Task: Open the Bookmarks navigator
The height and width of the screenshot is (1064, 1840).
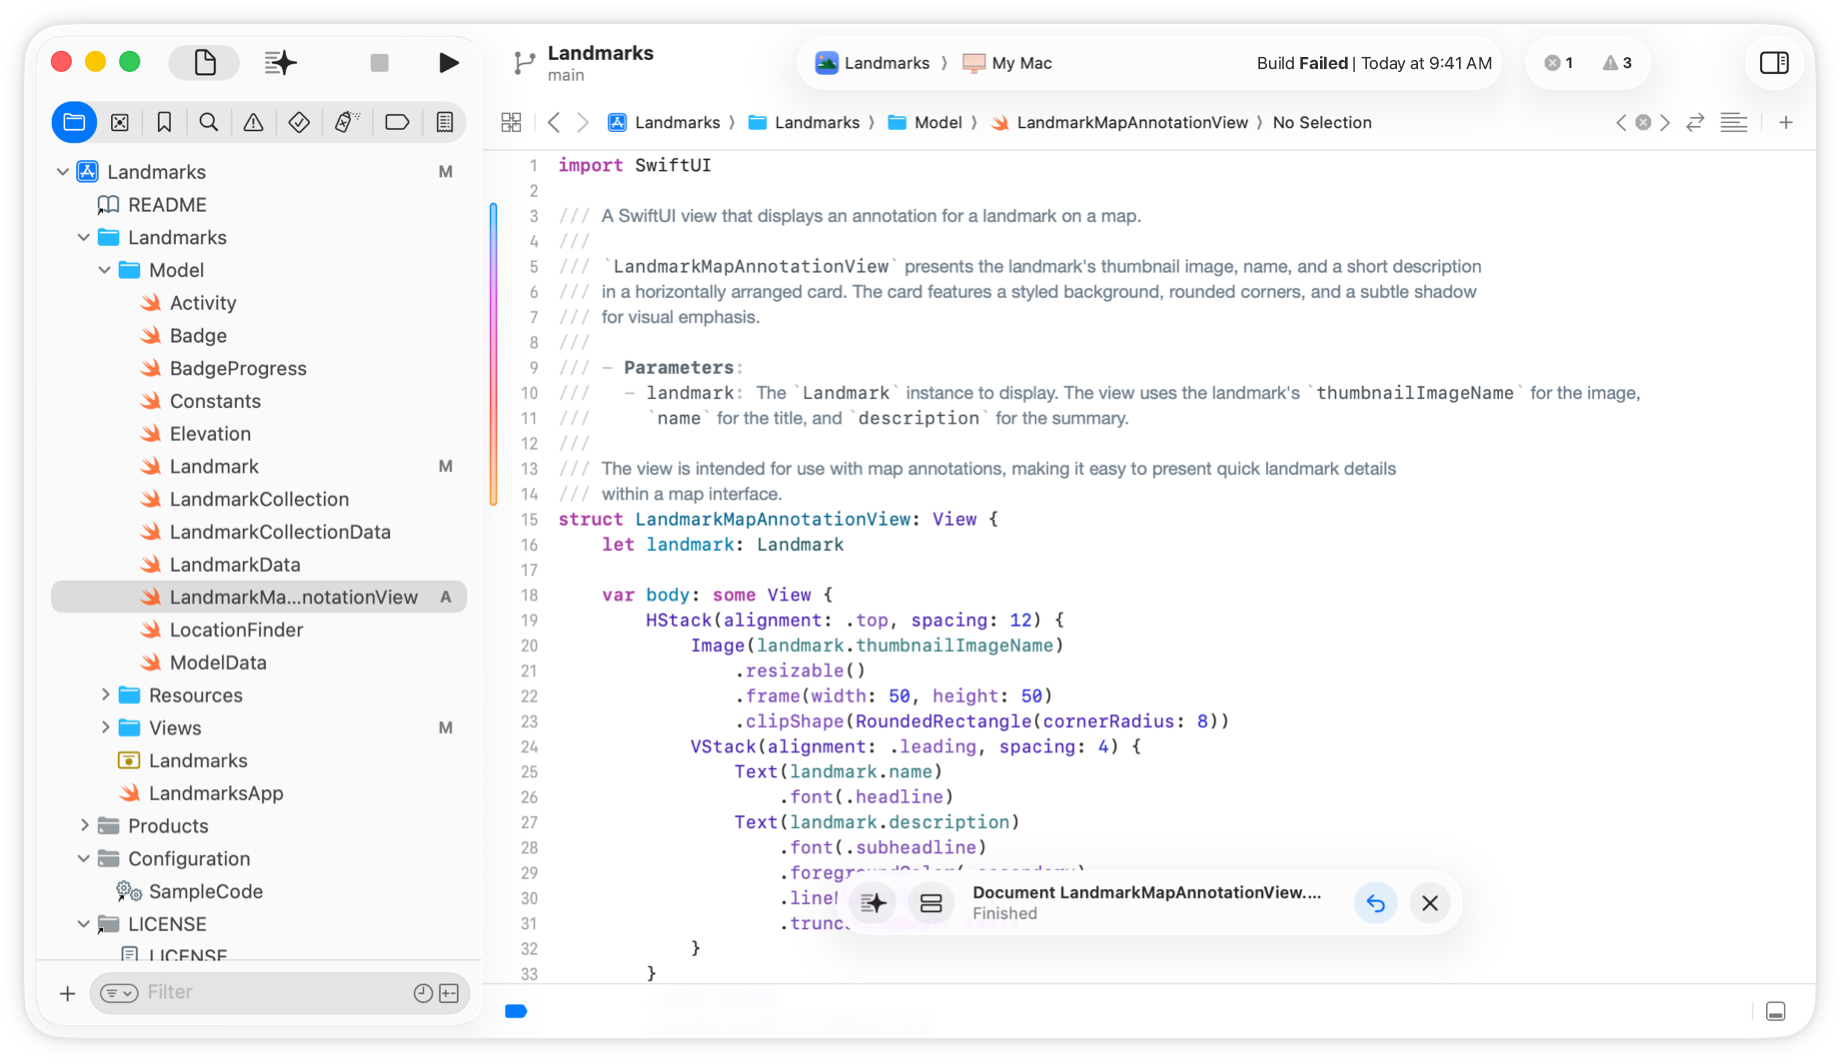Action: coord(164,122)
